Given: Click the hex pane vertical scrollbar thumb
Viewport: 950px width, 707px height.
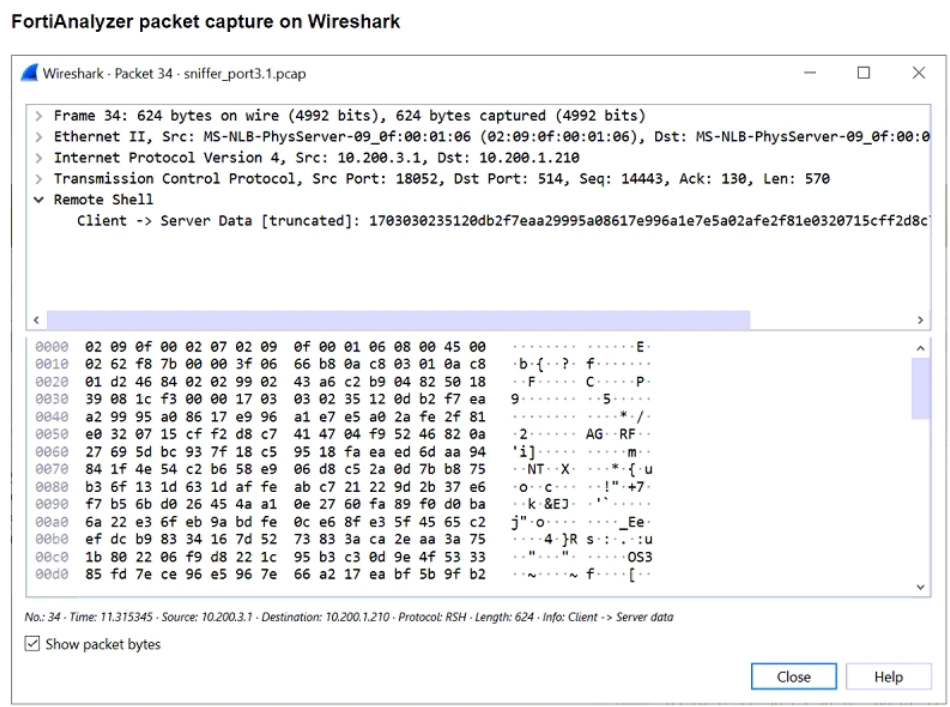Looking at the screenshot, I should [x=920, y=389].
